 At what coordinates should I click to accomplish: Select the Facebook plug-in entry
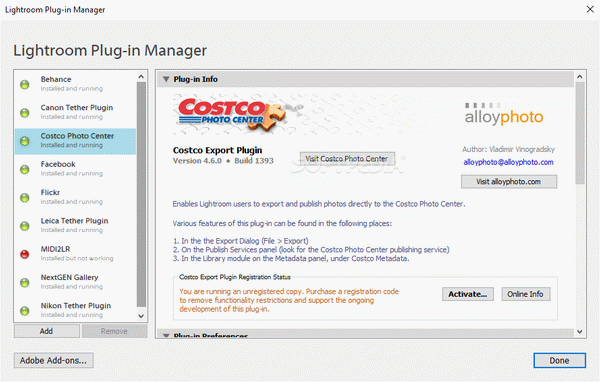point(75,170)
